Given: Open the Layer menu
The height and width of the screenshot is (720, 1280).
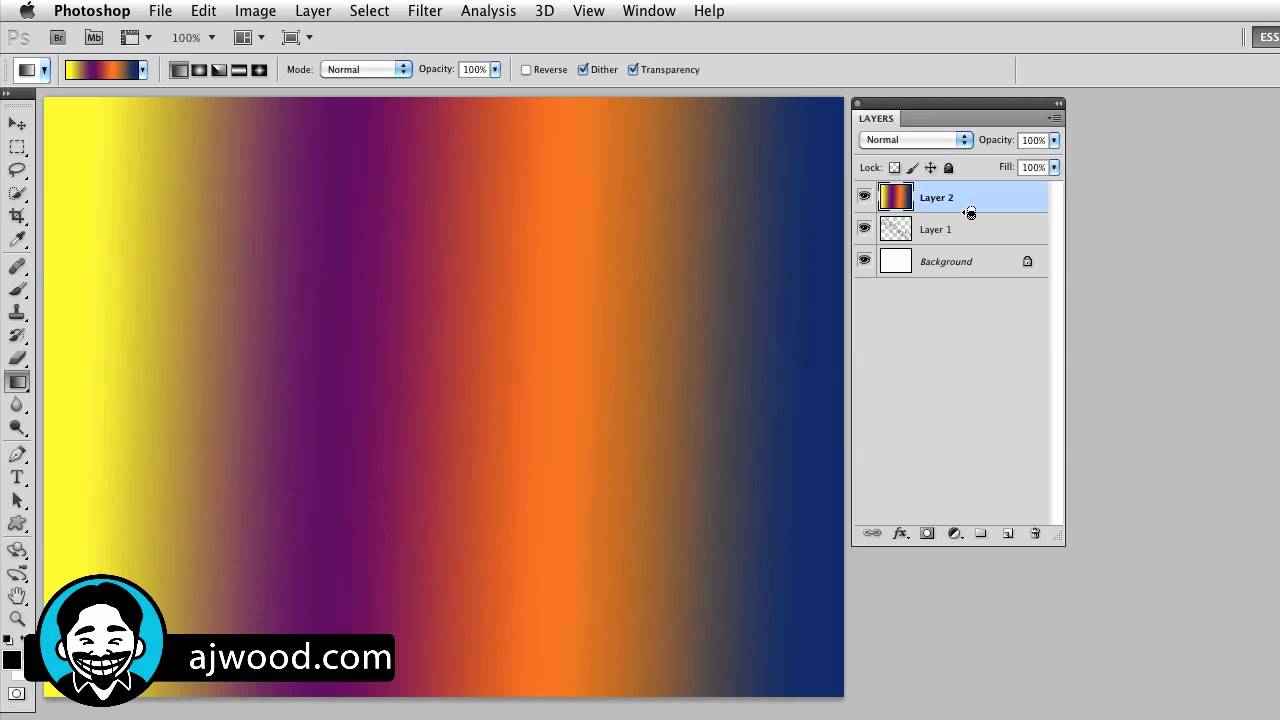Looking at the screenshot, I should pyautogui.click(x=313, y=11).
